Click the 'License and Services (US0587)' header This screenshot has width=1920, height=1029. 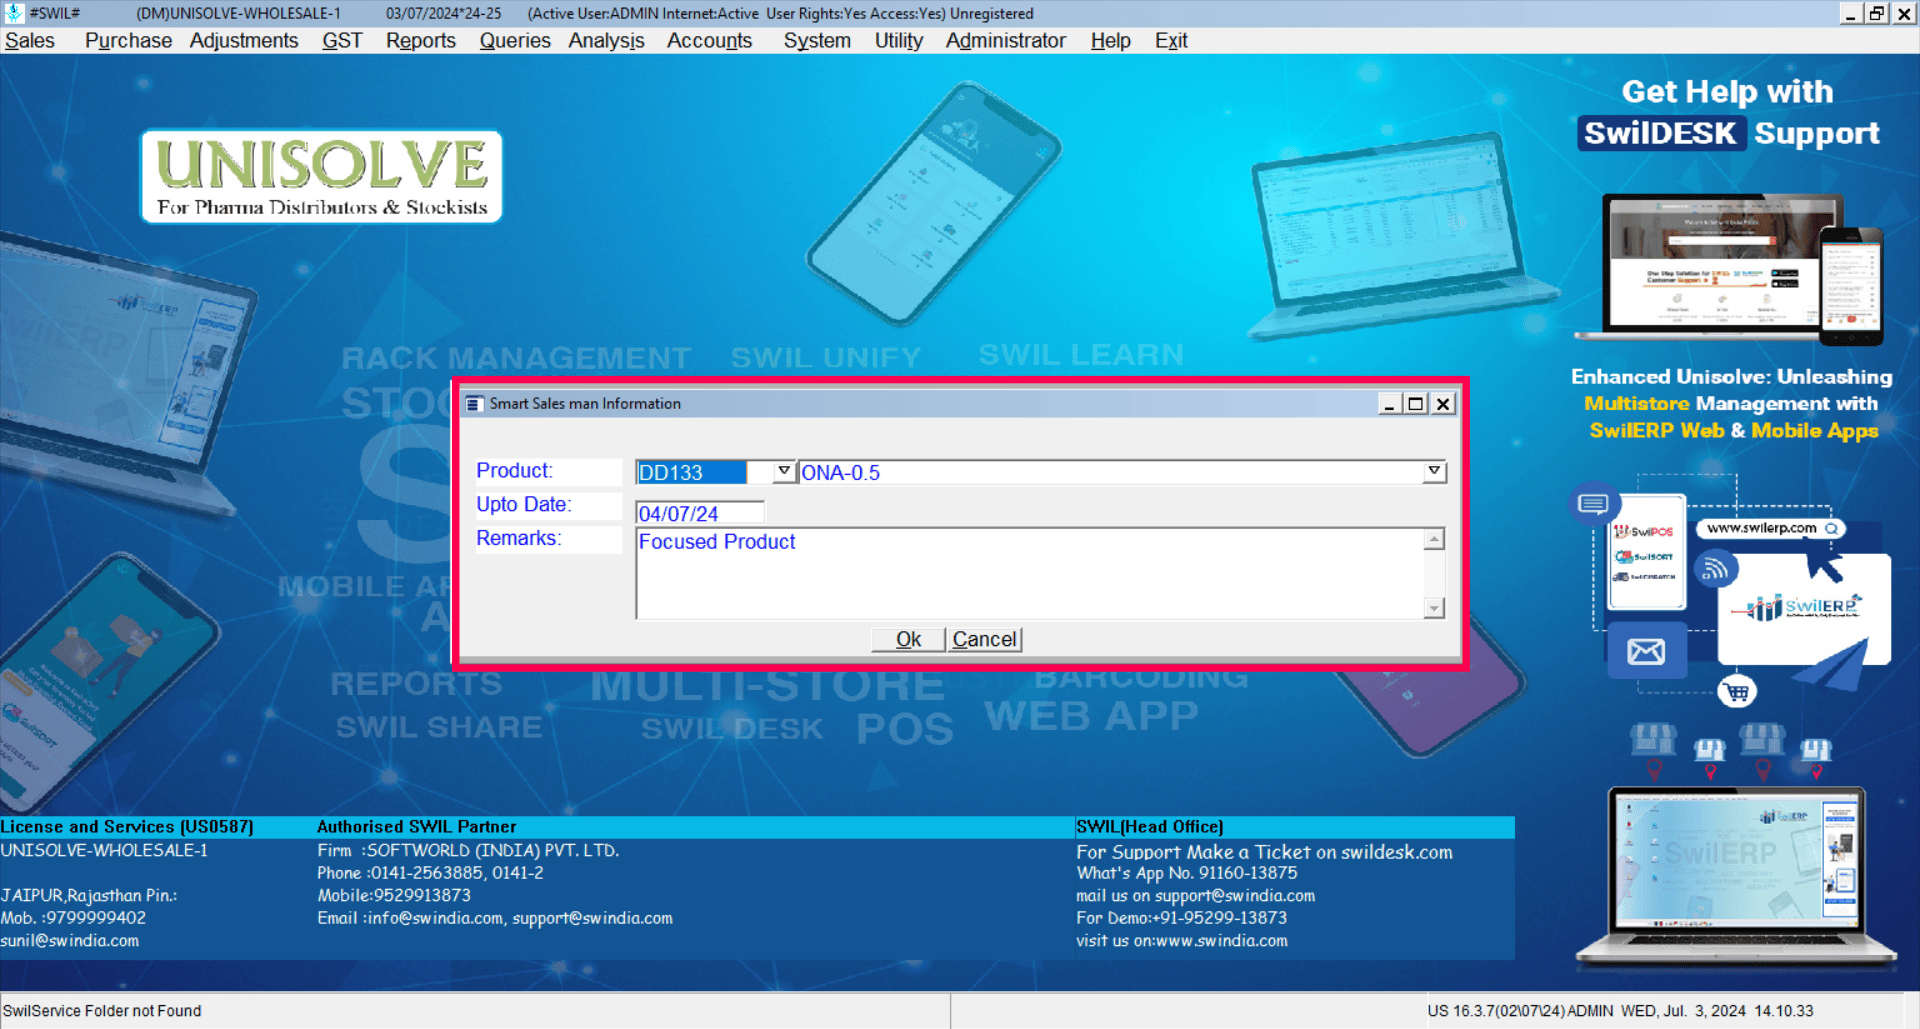127,827
